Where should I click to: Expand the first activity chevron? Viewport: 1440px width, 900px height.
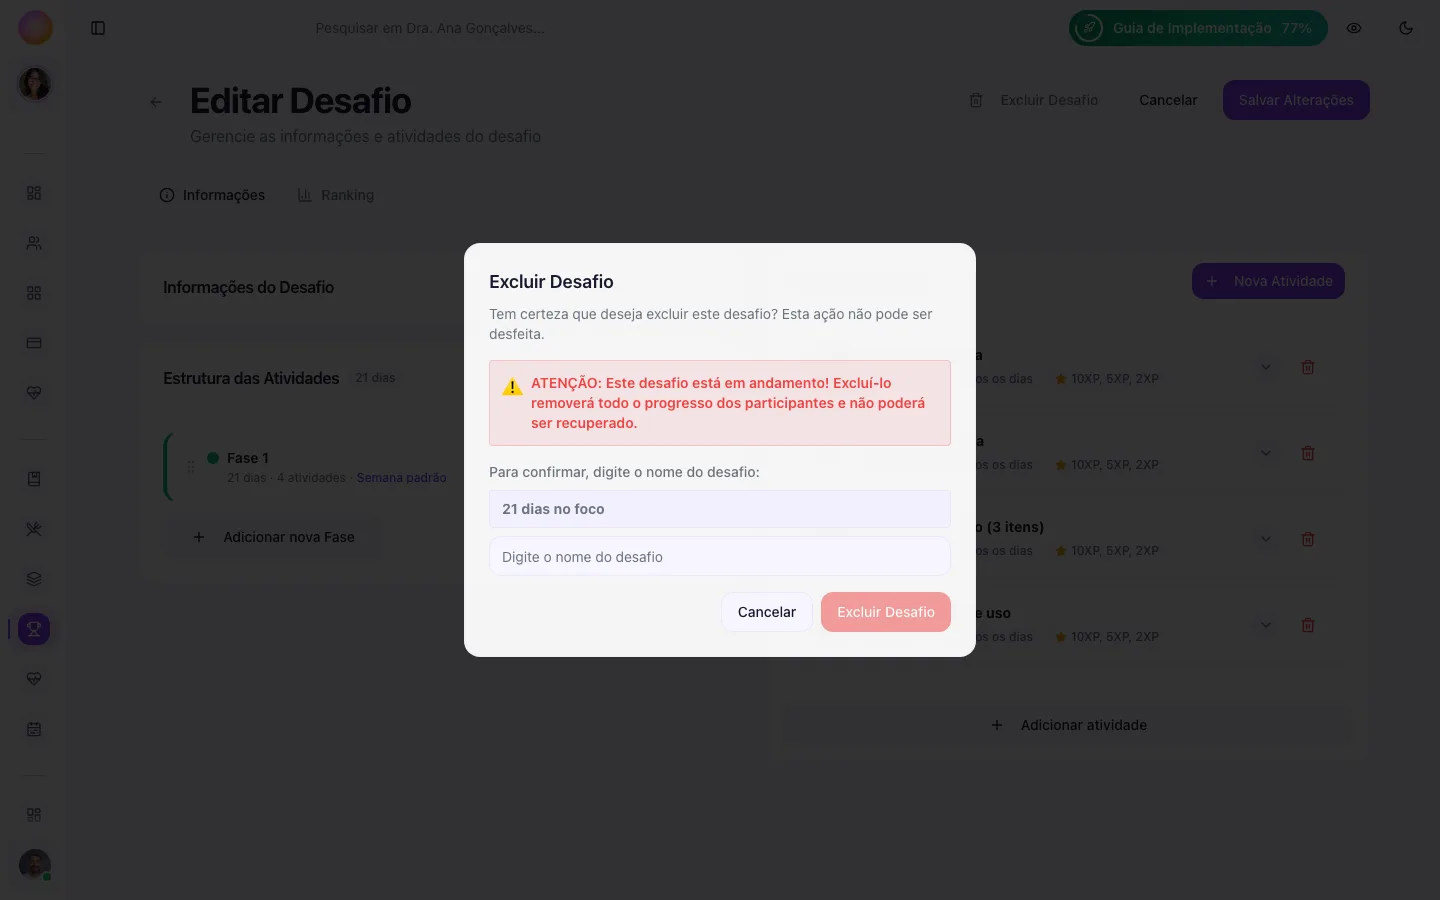[x=1266, y=367]
